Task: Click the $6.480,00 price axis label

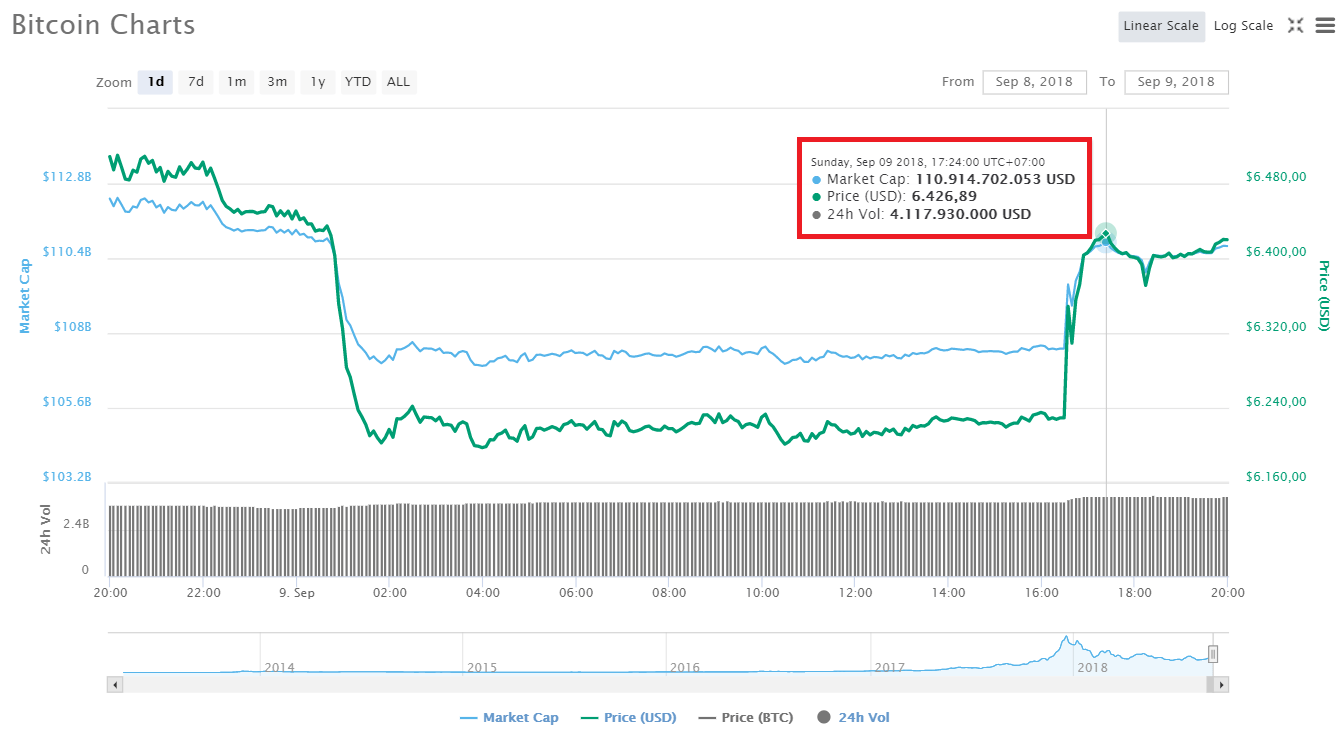Action: [x=1276, y=177]
